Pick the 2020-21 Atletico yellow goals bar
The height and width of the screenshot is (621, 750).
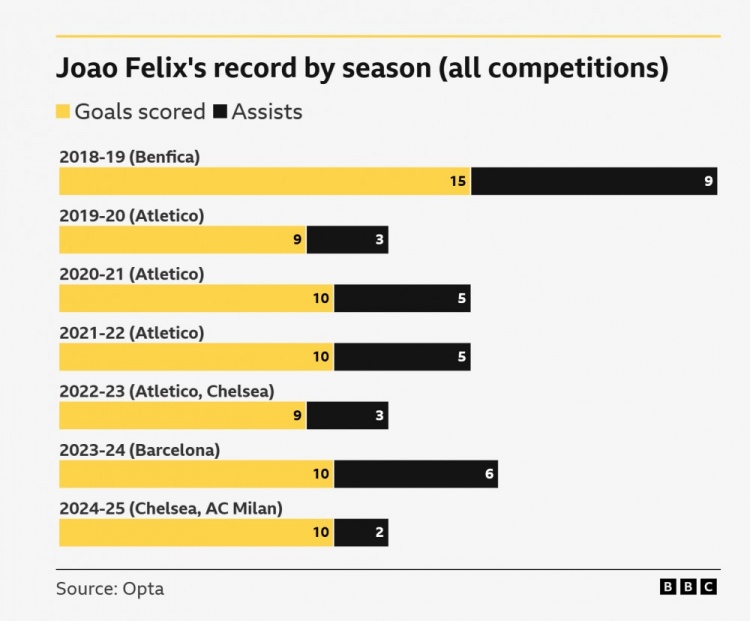pyautogui.click(x=196, y=298)
